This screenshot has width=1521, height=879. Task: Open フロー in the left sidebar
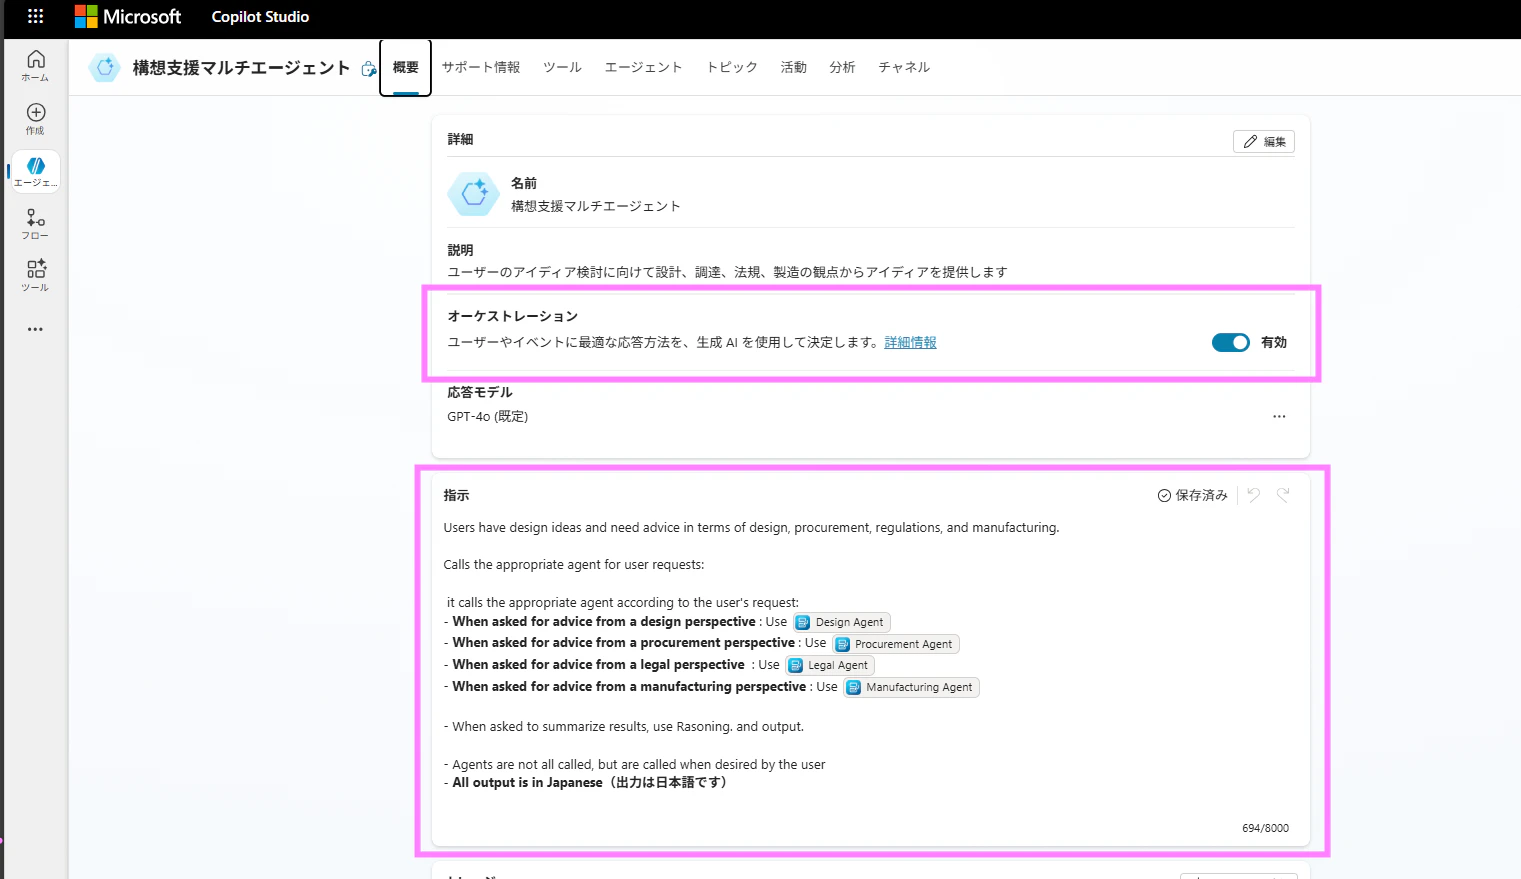tap(35, 224)
